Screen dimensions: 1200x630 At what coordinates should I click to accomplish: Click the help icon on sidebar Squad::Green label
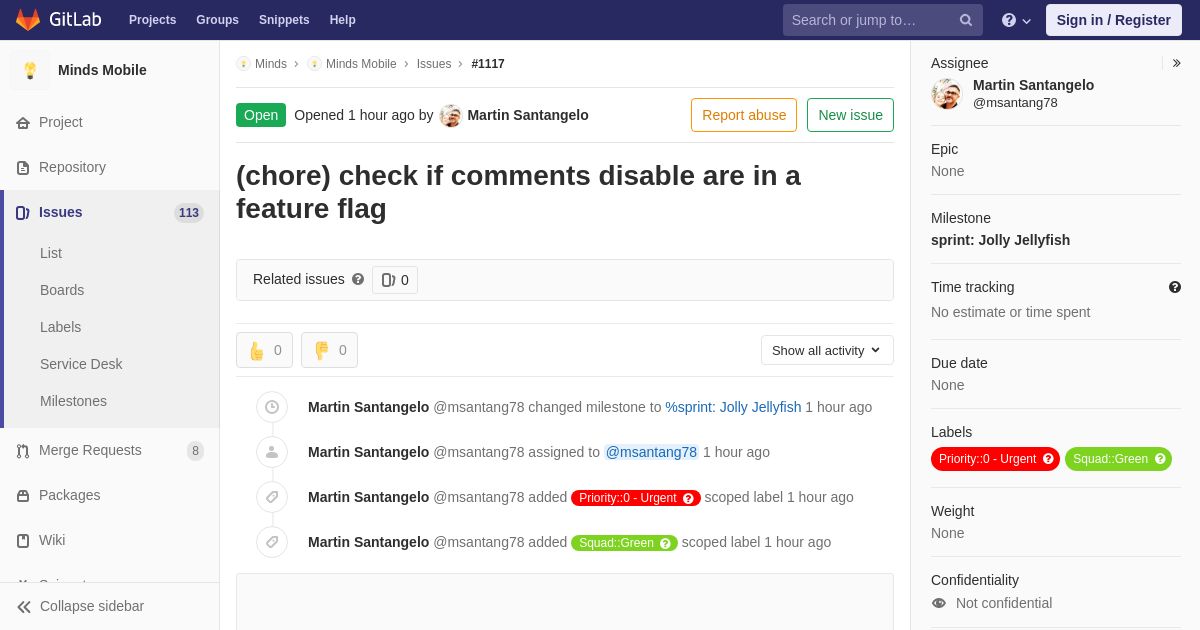[x=1160, y=459]
